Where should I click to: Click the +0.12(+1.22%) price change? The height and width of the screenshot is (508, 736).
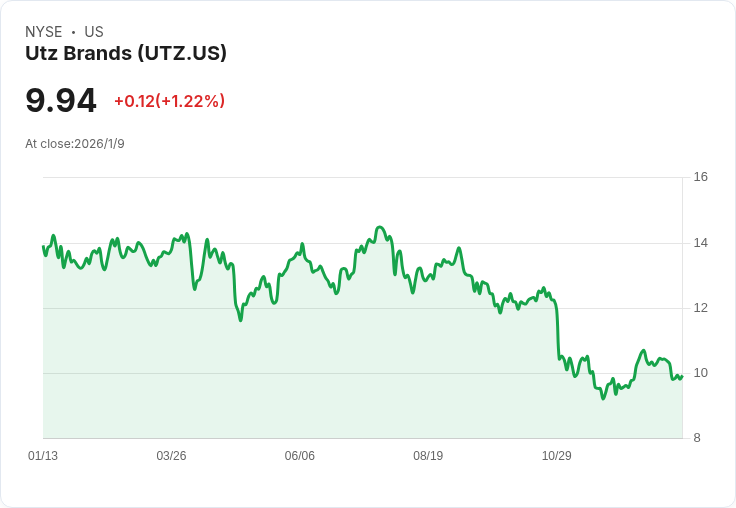(169, 101)
